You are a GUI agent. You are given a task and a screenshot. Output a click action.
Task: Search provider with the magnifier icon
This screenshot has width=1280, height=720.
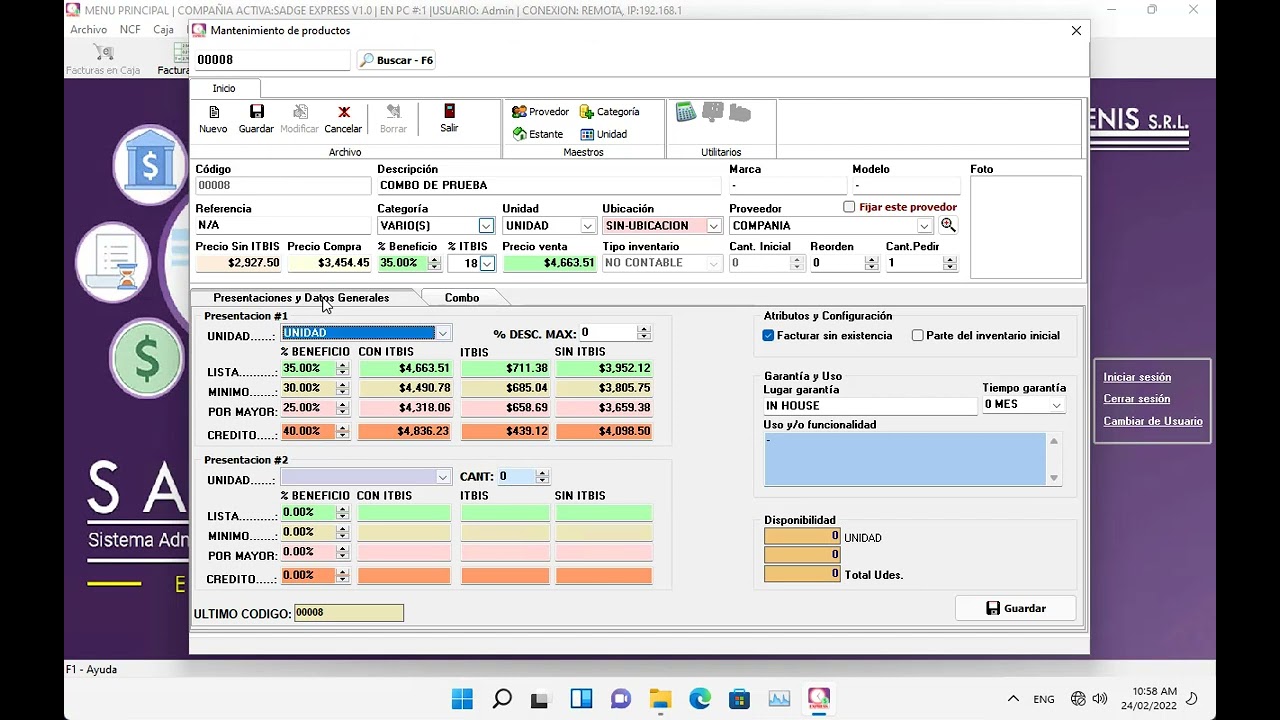[948, 225]
